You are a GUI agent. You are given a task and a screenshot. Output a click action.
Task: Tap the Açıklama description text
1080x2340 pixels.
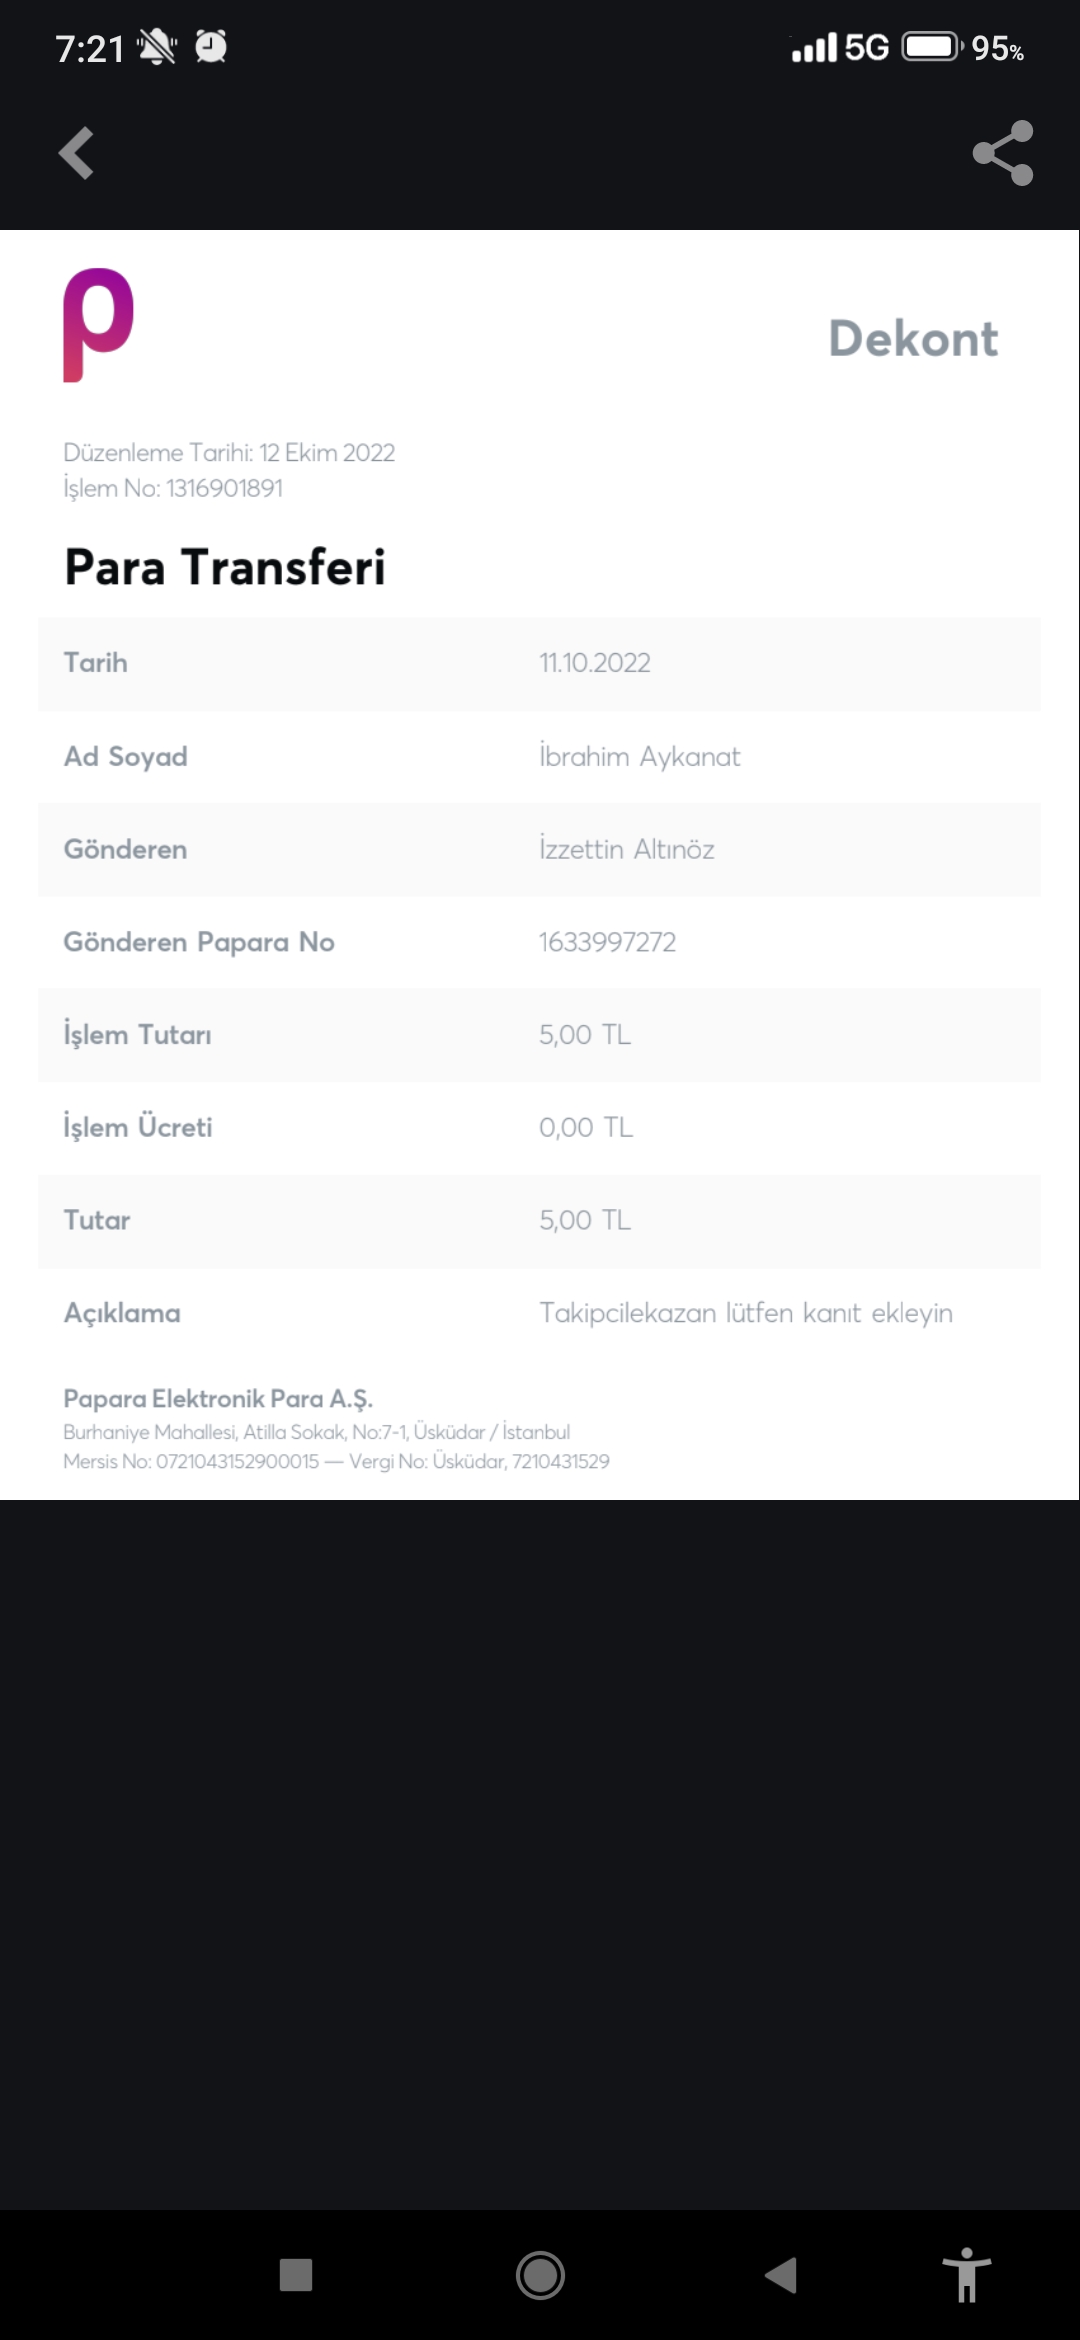(x=745, y=1313)
